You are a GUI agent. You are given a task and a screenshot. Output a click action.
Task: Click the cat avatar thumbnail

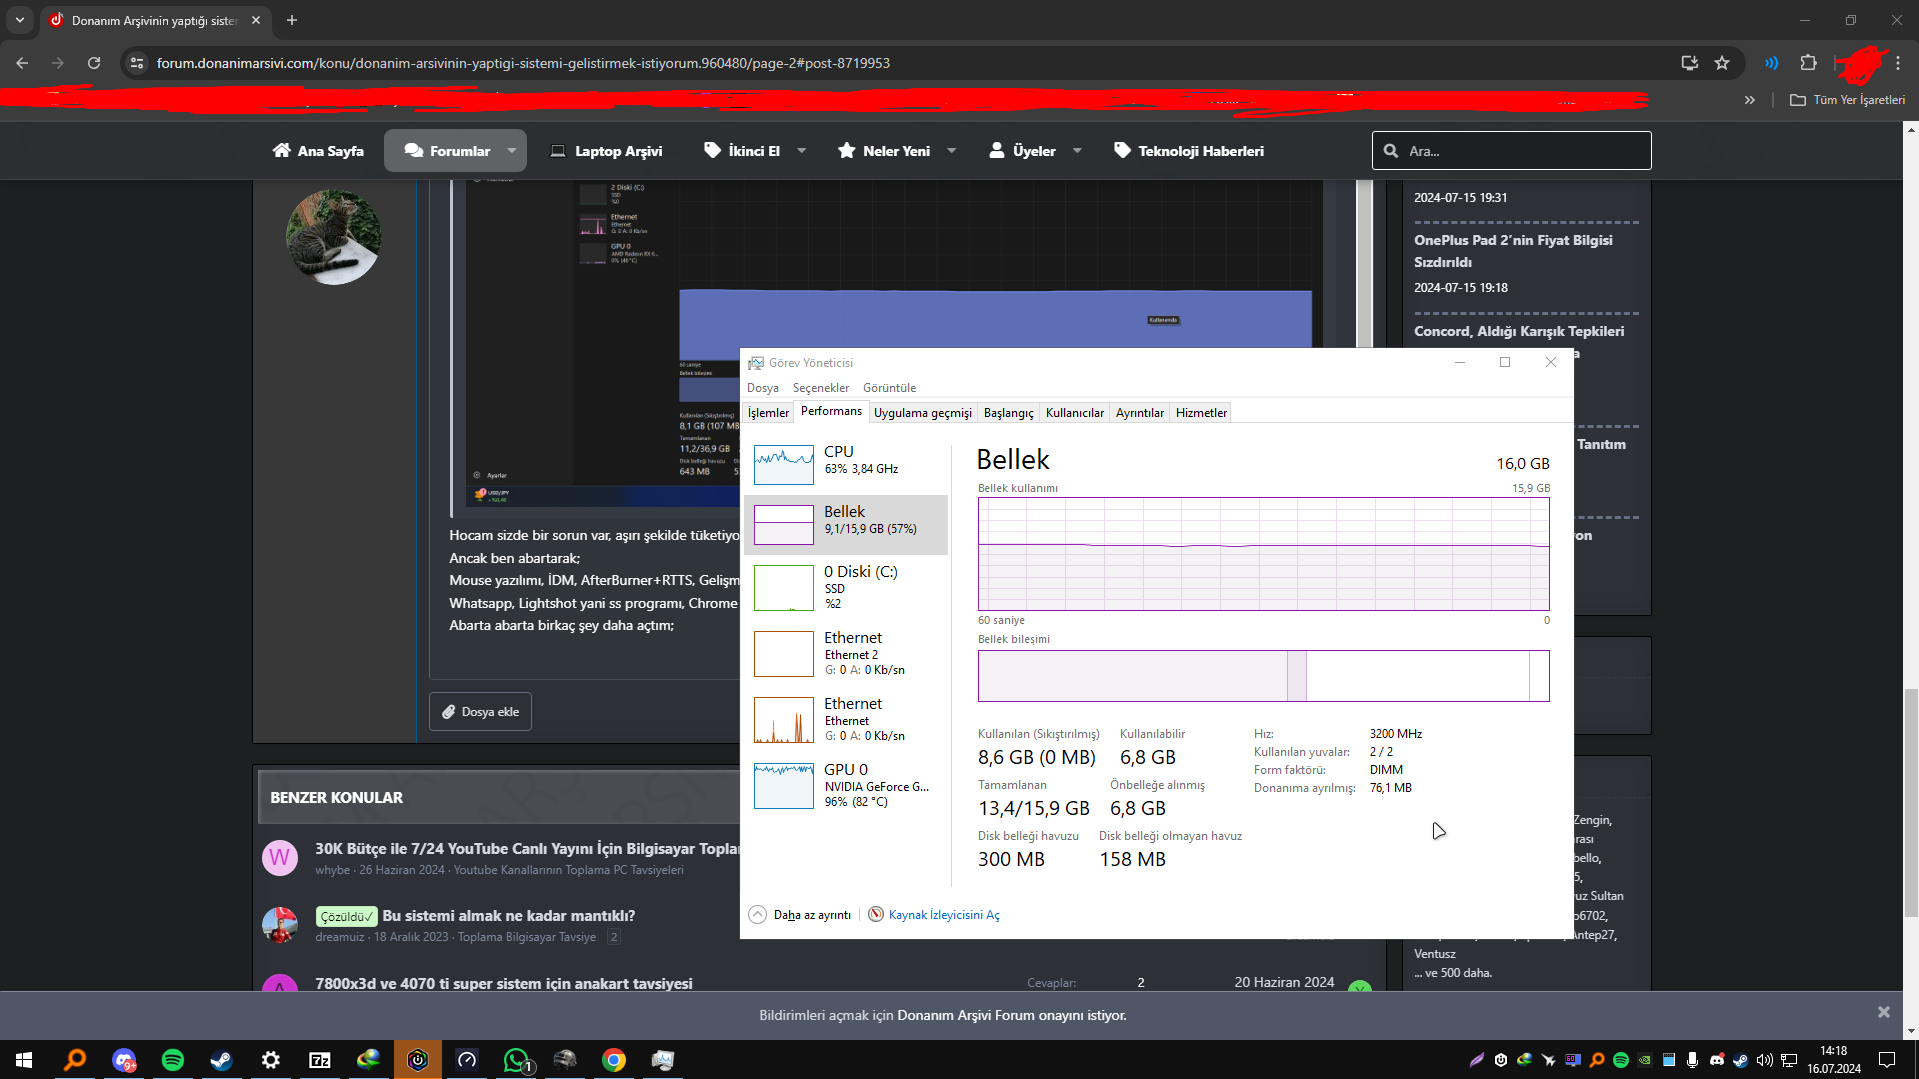pos(333,238)
